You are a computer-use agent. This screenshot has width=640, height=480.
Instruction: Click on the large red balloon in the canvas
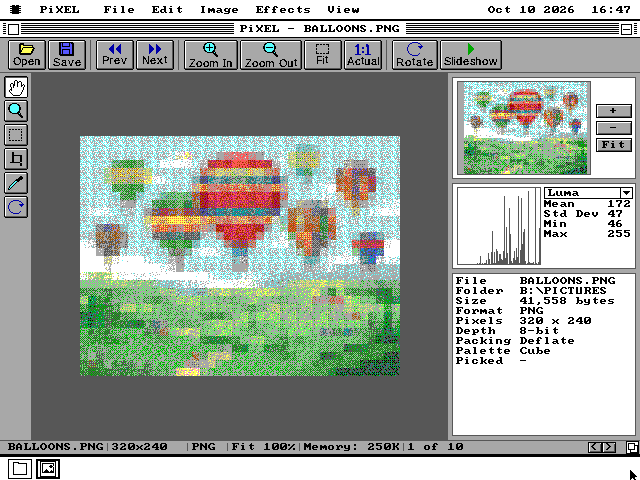(x=240, y=202)
